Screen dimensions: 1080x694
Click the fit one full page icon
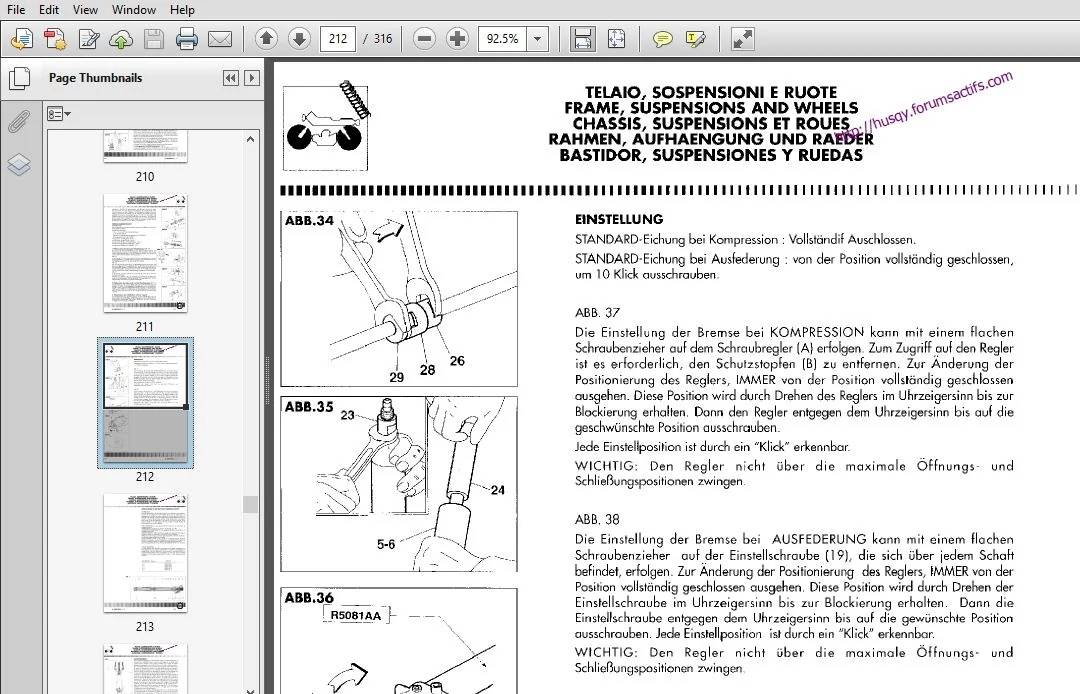pos(616,39)
